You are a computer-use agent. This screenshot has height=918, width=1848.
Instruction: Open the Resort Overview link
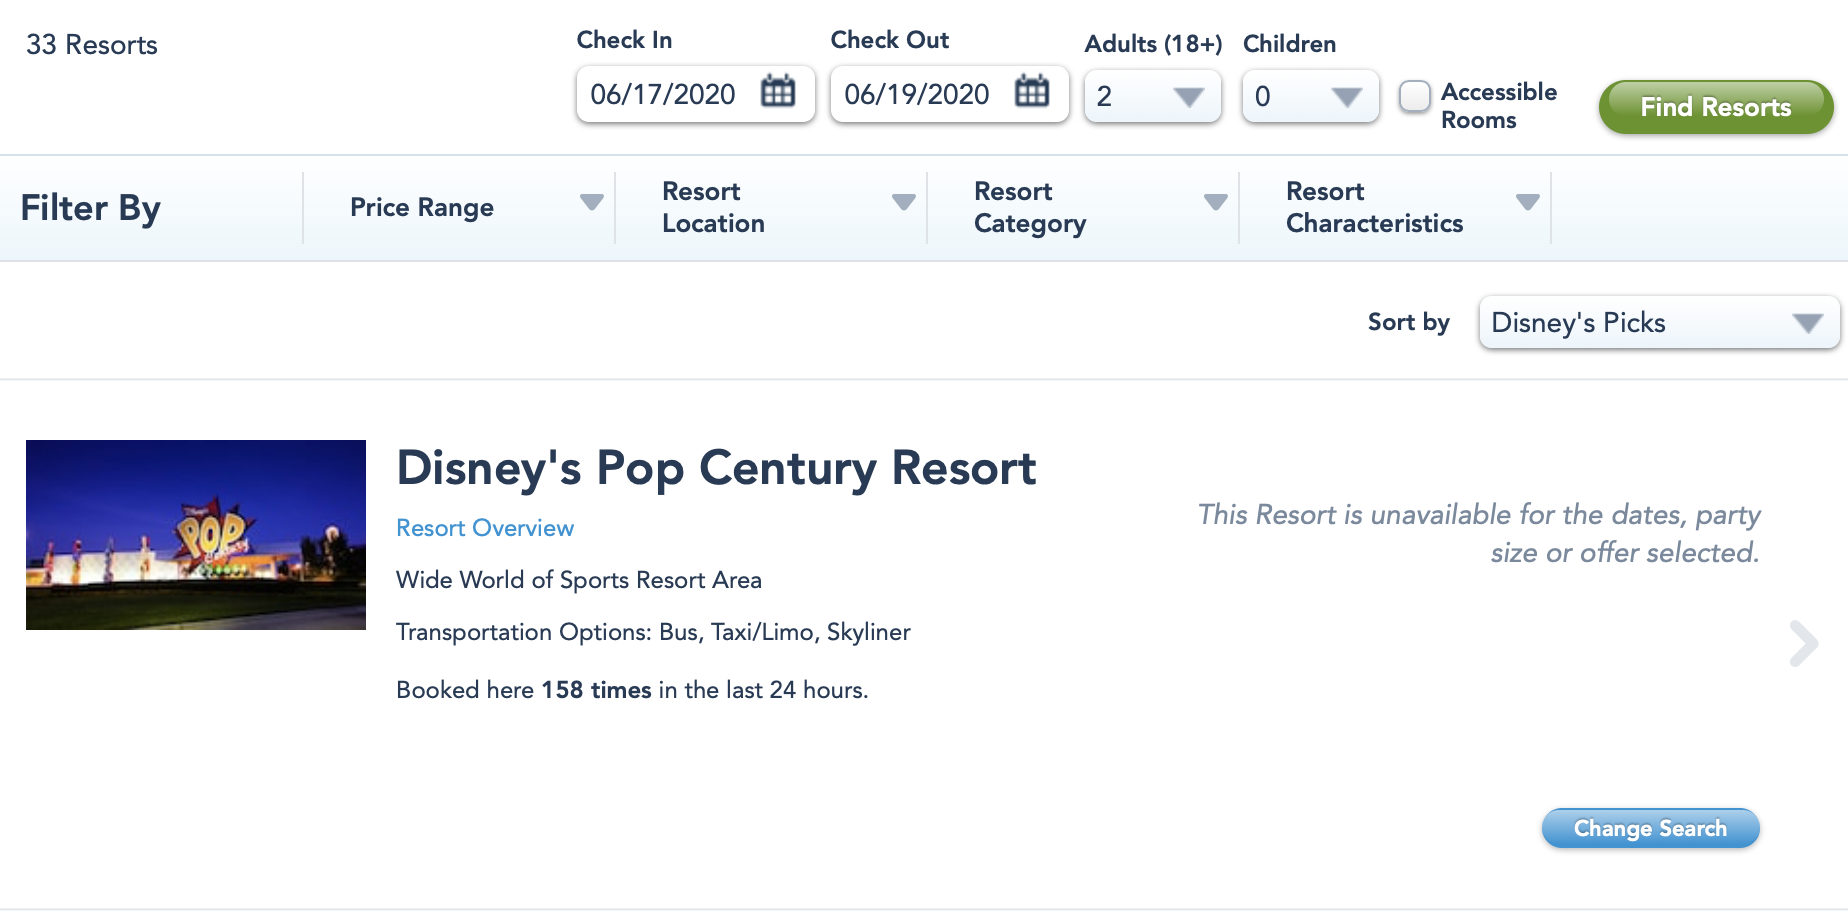click(x=485, y=528)
